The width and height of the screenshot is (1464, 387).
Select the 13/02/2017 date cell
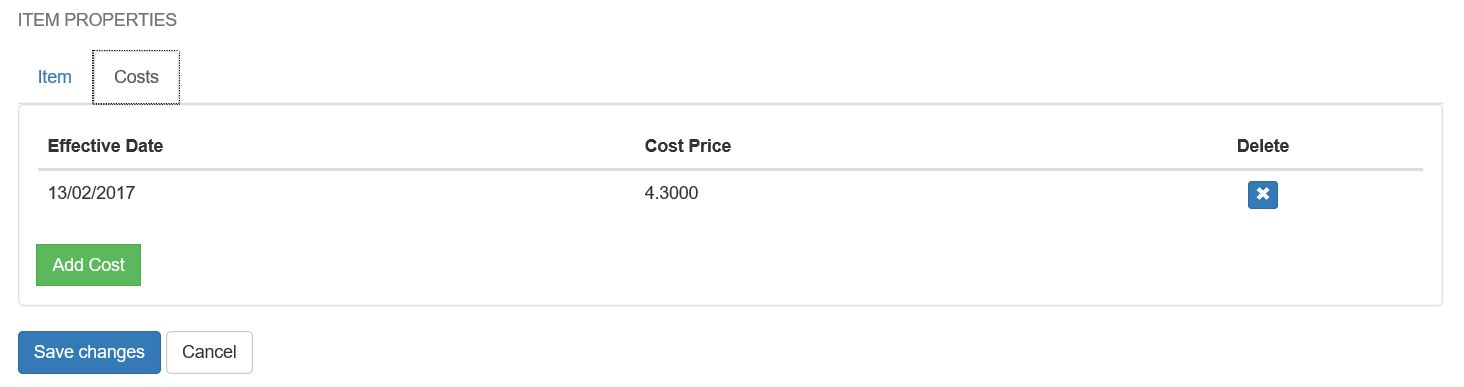91,193
